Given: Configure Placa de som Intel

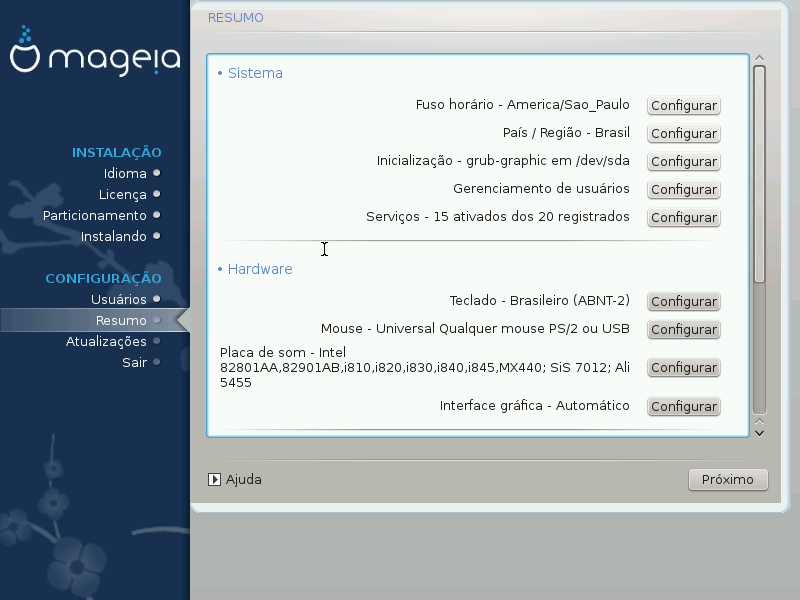Looking at the screenshot, I should (684, 368).
